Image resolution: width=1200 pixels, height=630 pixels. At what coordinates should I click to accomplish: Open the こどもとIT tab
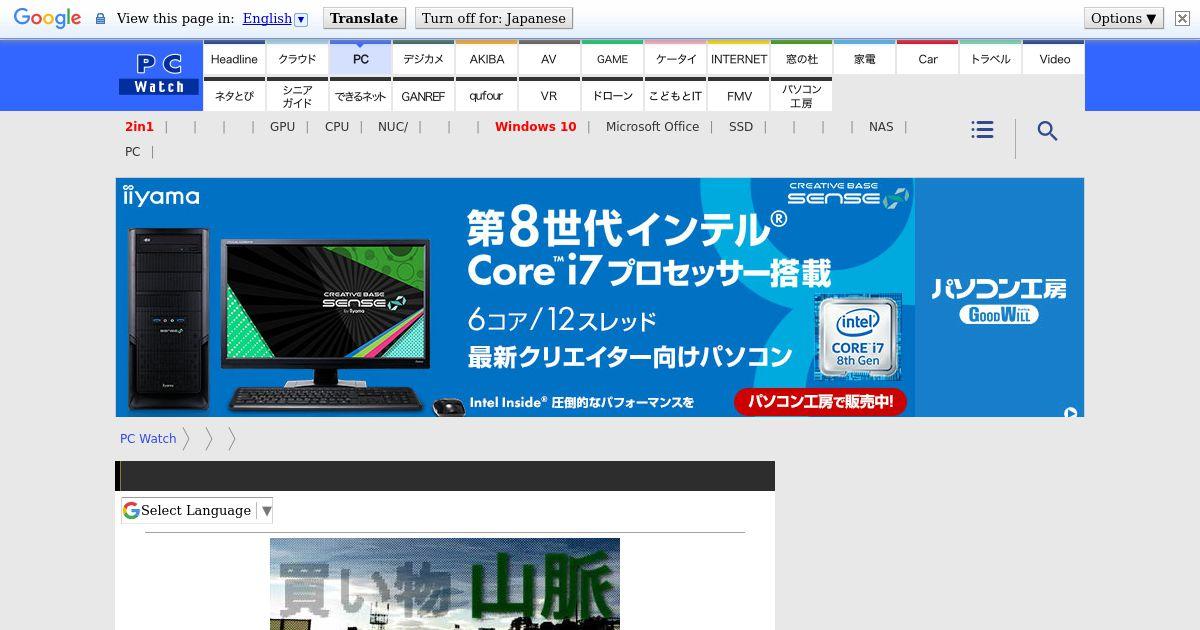point(675,96)
